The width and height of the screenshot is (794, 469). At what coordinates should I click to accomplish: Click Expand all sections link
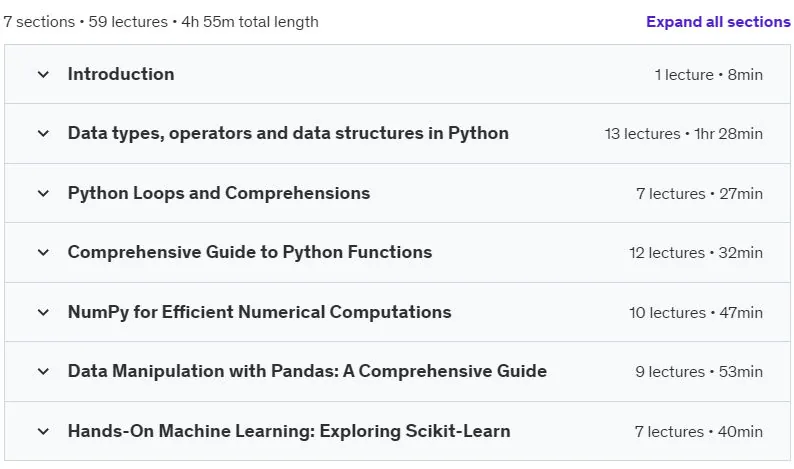[x=718, y=22]
